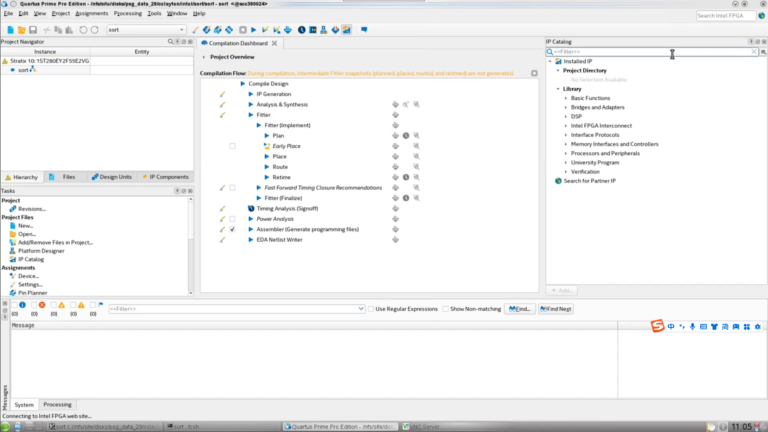Click the edit pencil next to IP Generation
Screen dimensions: 768x432
(x=222, y=94)
